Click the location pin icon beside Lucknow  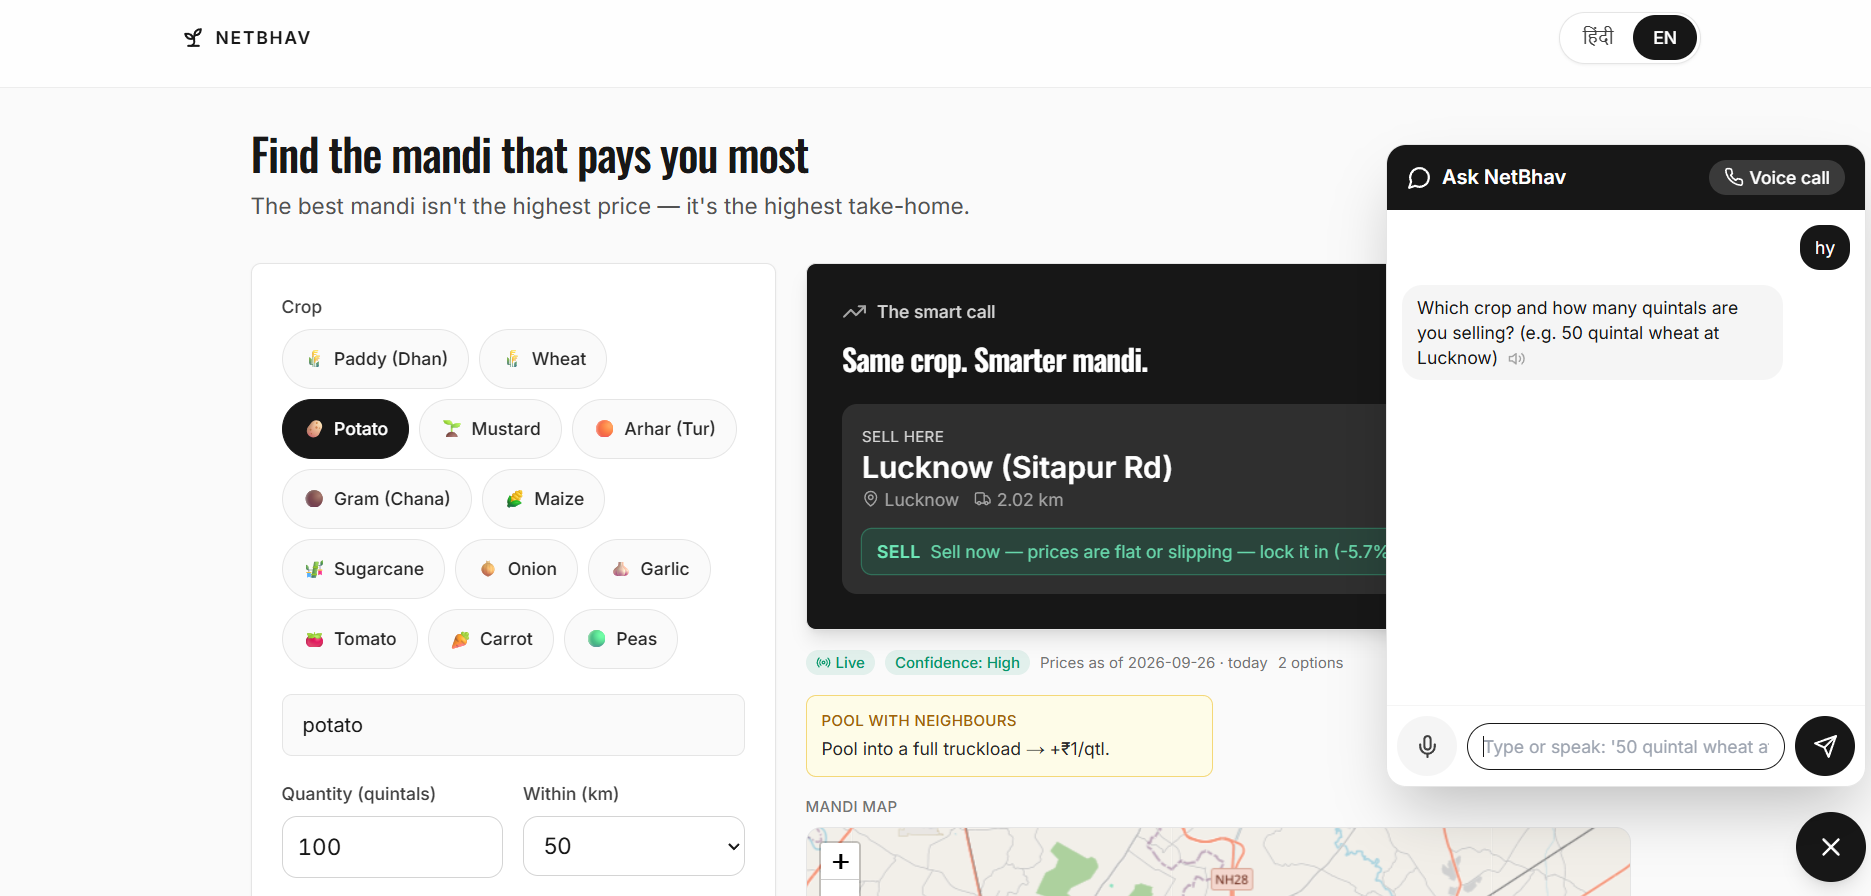[x=870, y=499]
